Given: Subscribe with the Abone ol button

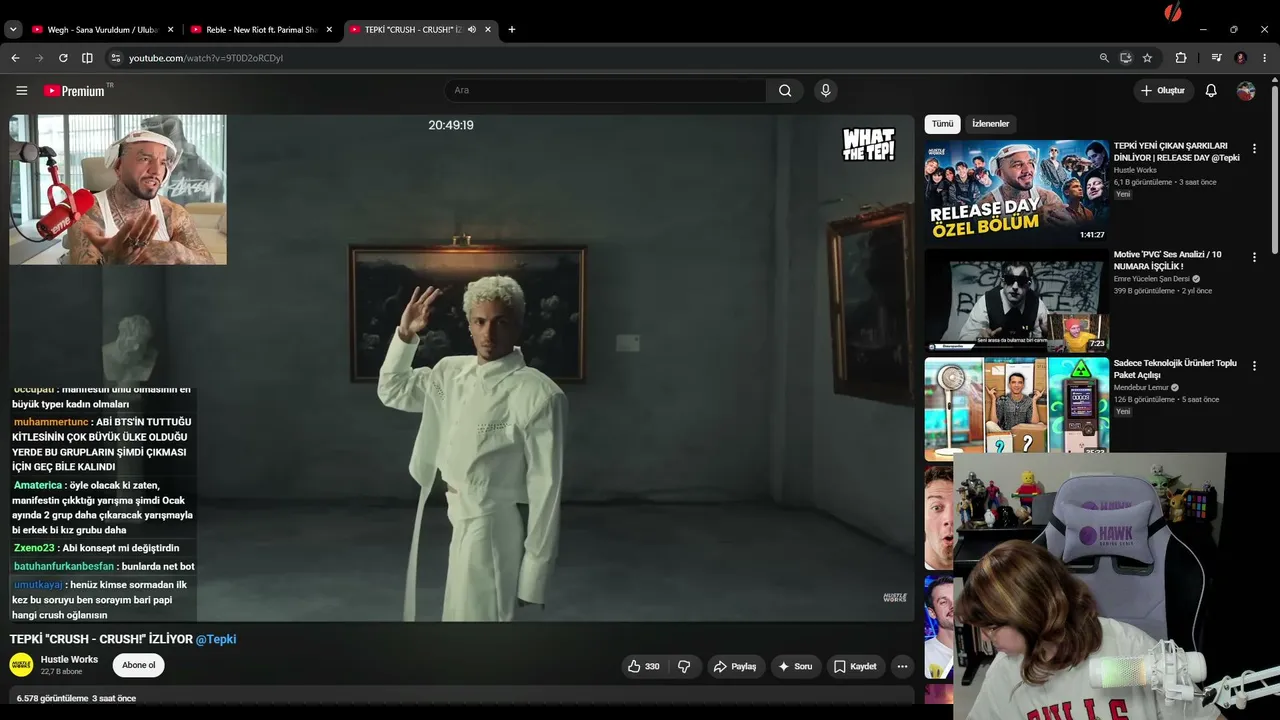Looking at the screenshot, I should click(x=139, y=666).
